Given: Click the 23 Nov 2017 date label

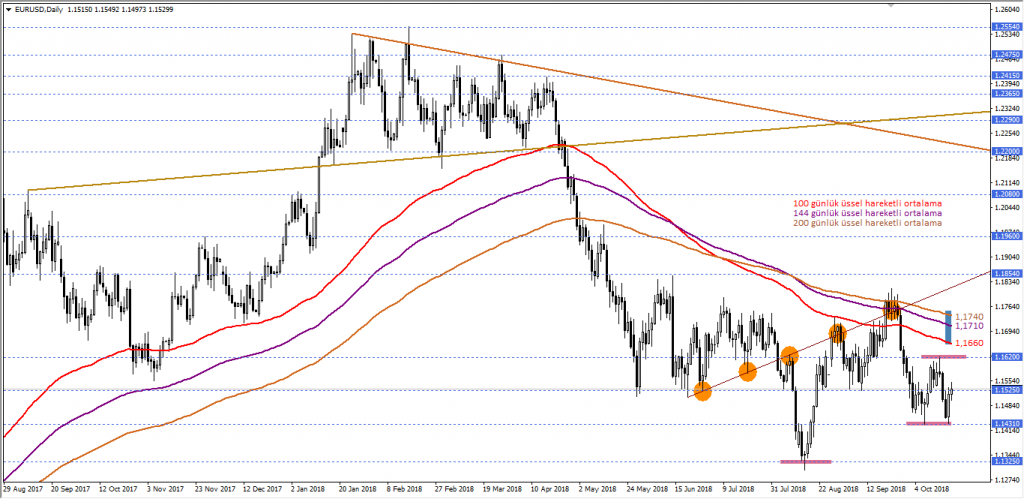Looking at the screenshot, I should [214, 488].
